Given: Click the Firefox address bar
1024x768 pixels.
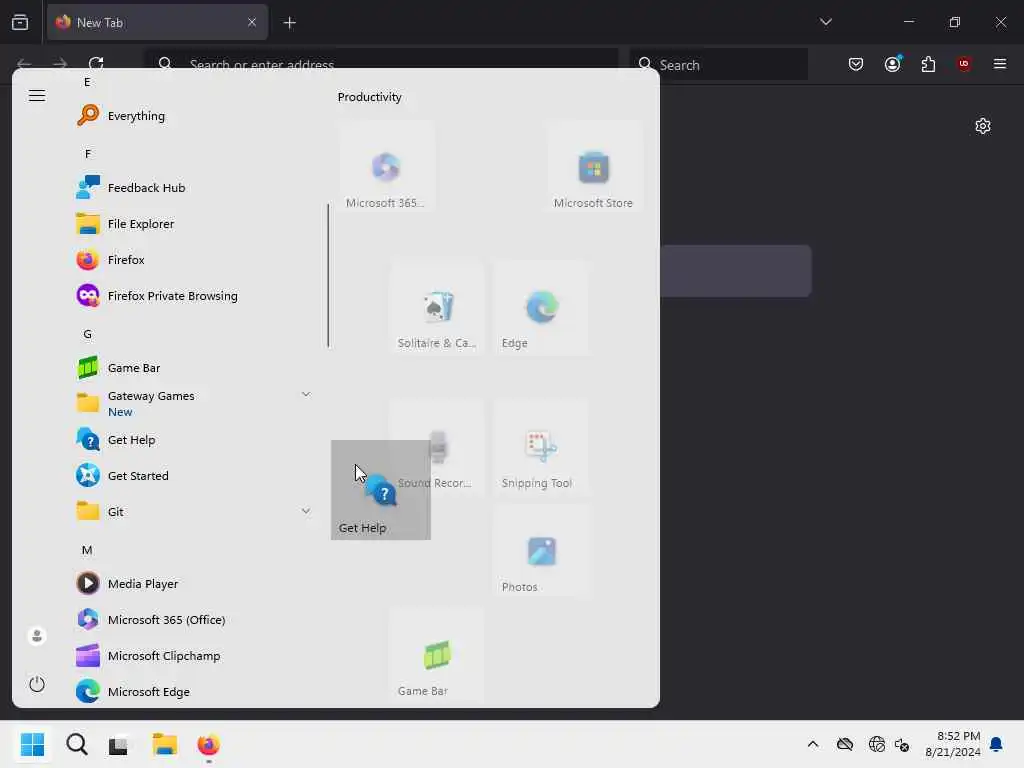Looking at the screenshot, I should (x=381, y=64).
